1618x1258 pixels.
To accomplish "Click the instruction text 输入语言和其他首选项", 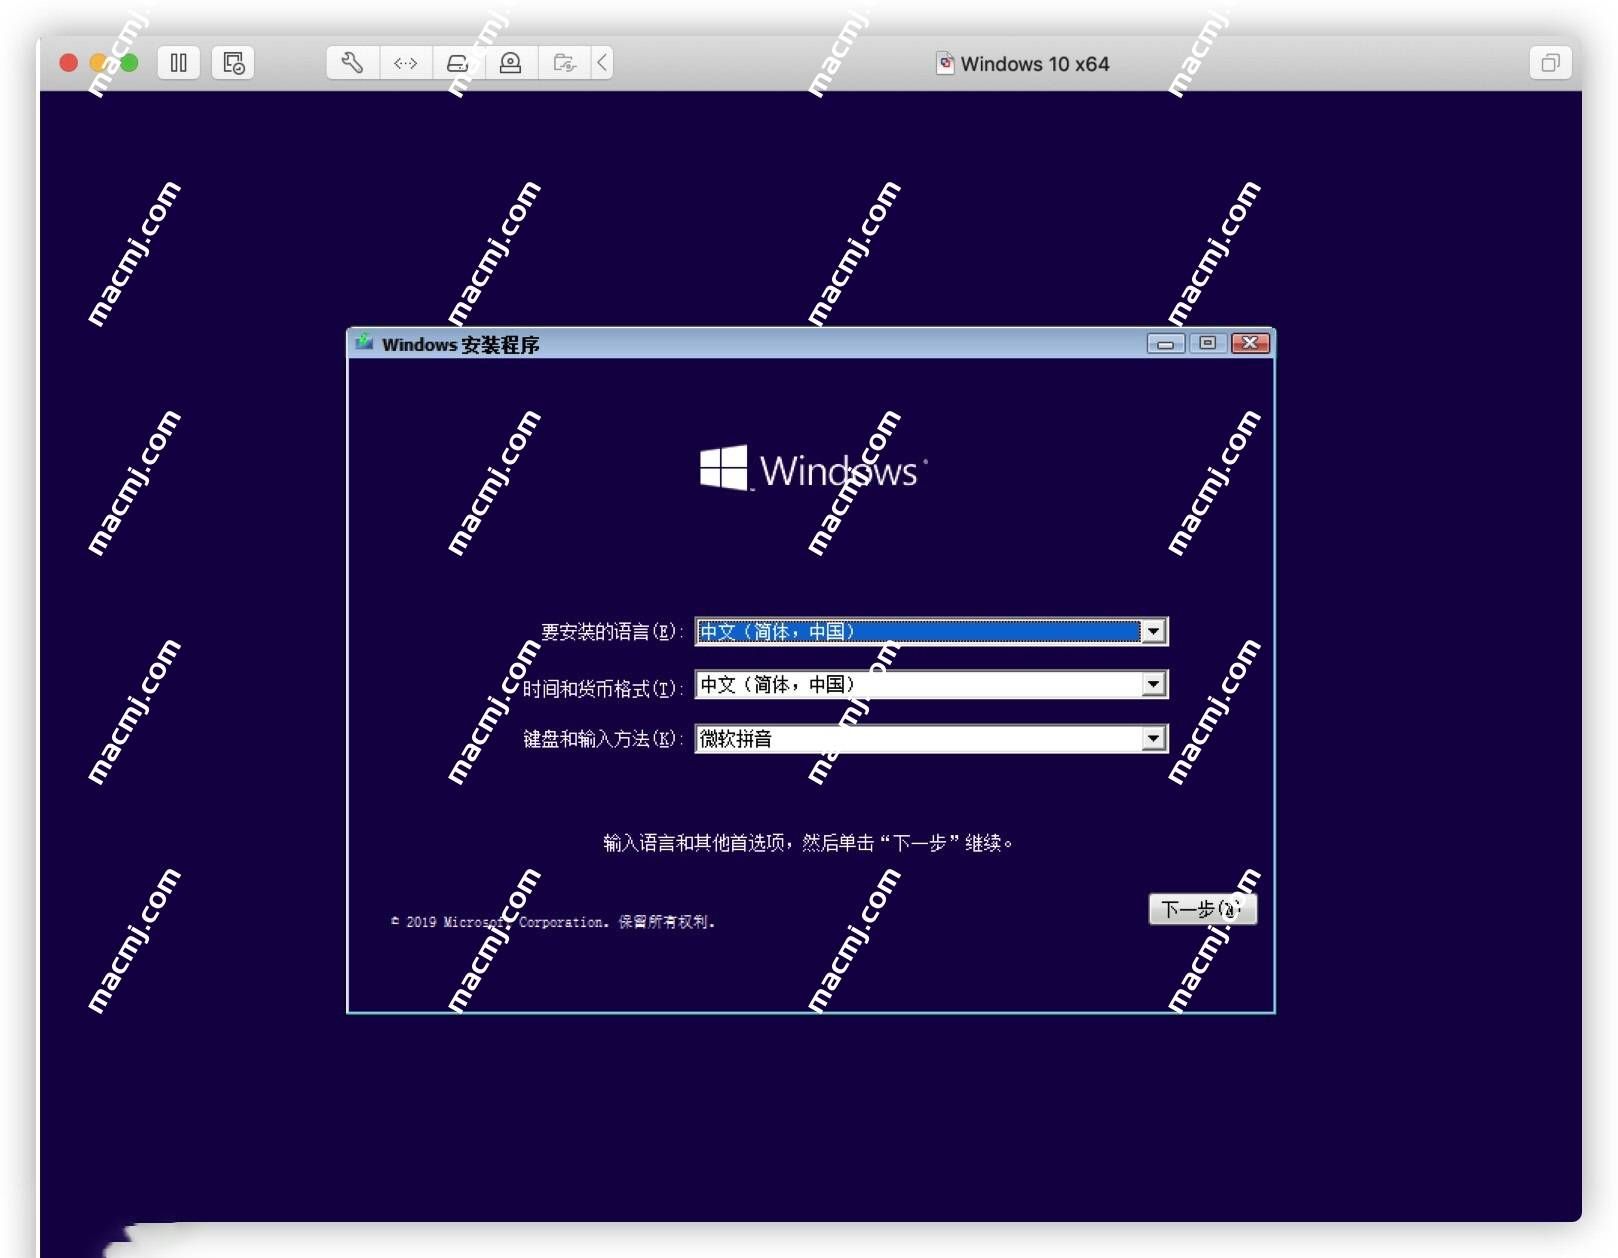I will tap(808, 843).
